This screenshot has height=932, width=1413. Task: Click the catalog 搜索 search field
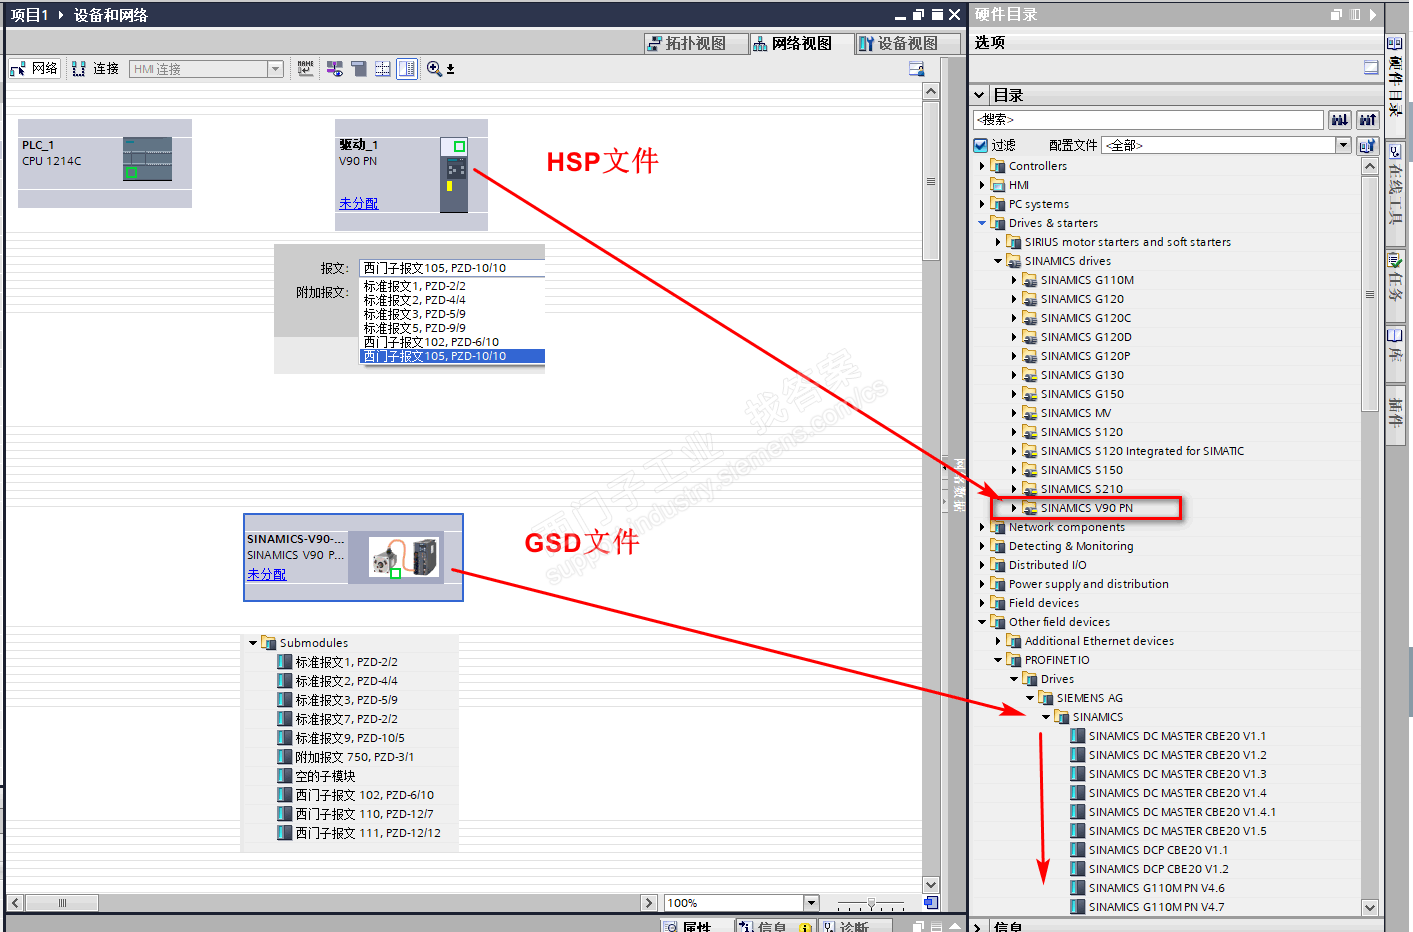click(x=1148, y=120)
